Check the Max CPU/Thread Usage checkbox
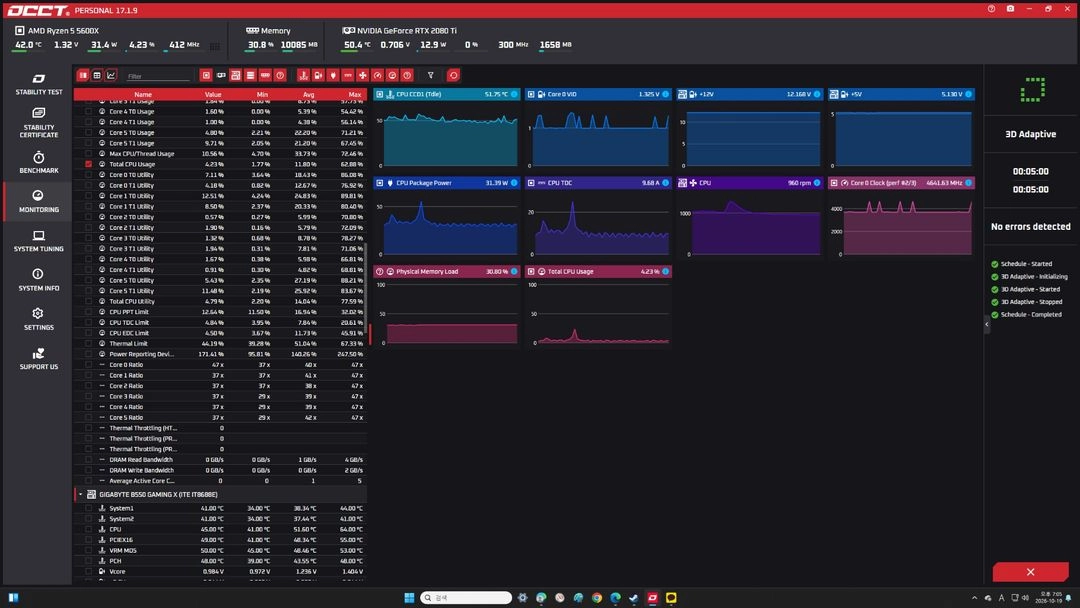The image size is (1080, 608). [x=88, y=154]
